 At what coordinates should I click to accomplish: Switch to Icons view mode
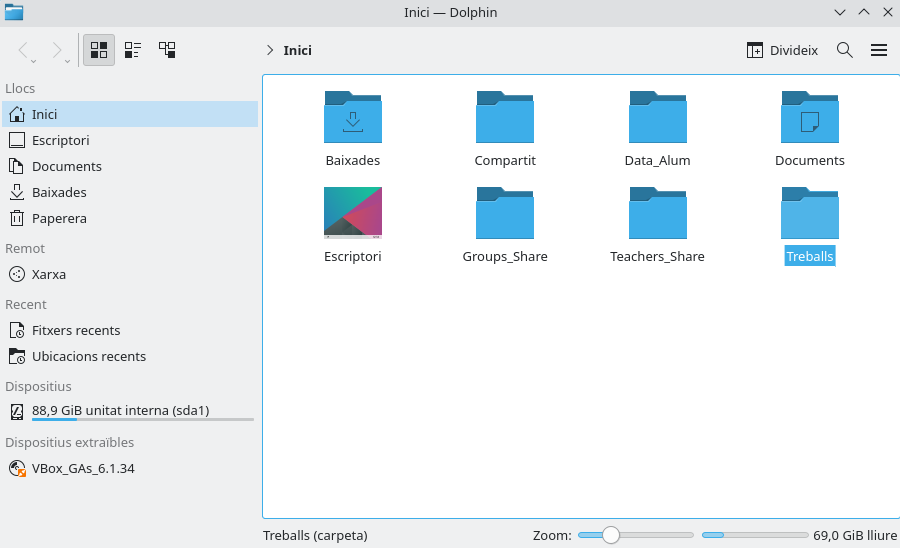coord(99,50)
